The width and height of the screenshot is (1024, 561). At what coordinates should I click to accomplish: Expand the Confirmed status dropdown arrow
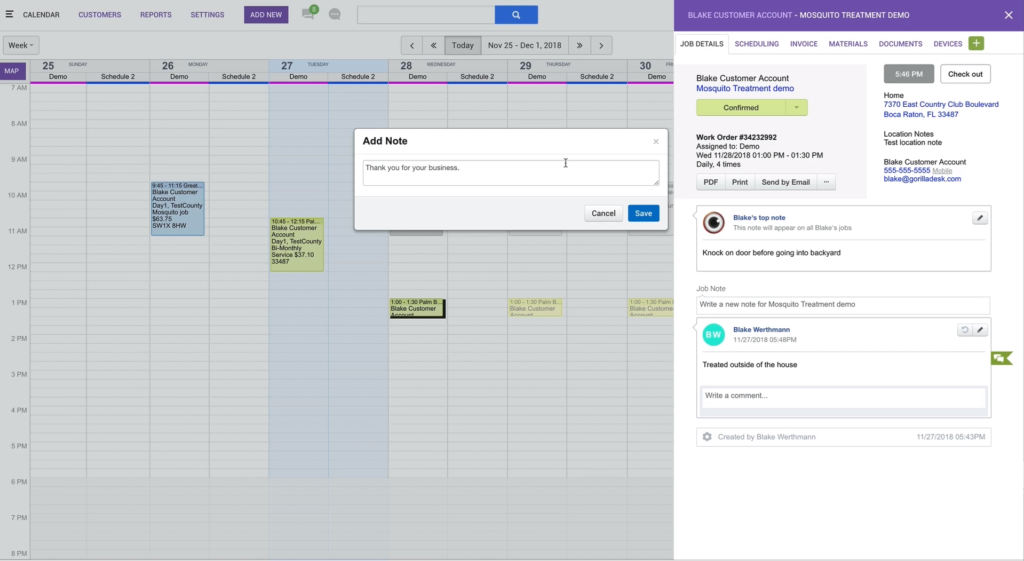796,108
